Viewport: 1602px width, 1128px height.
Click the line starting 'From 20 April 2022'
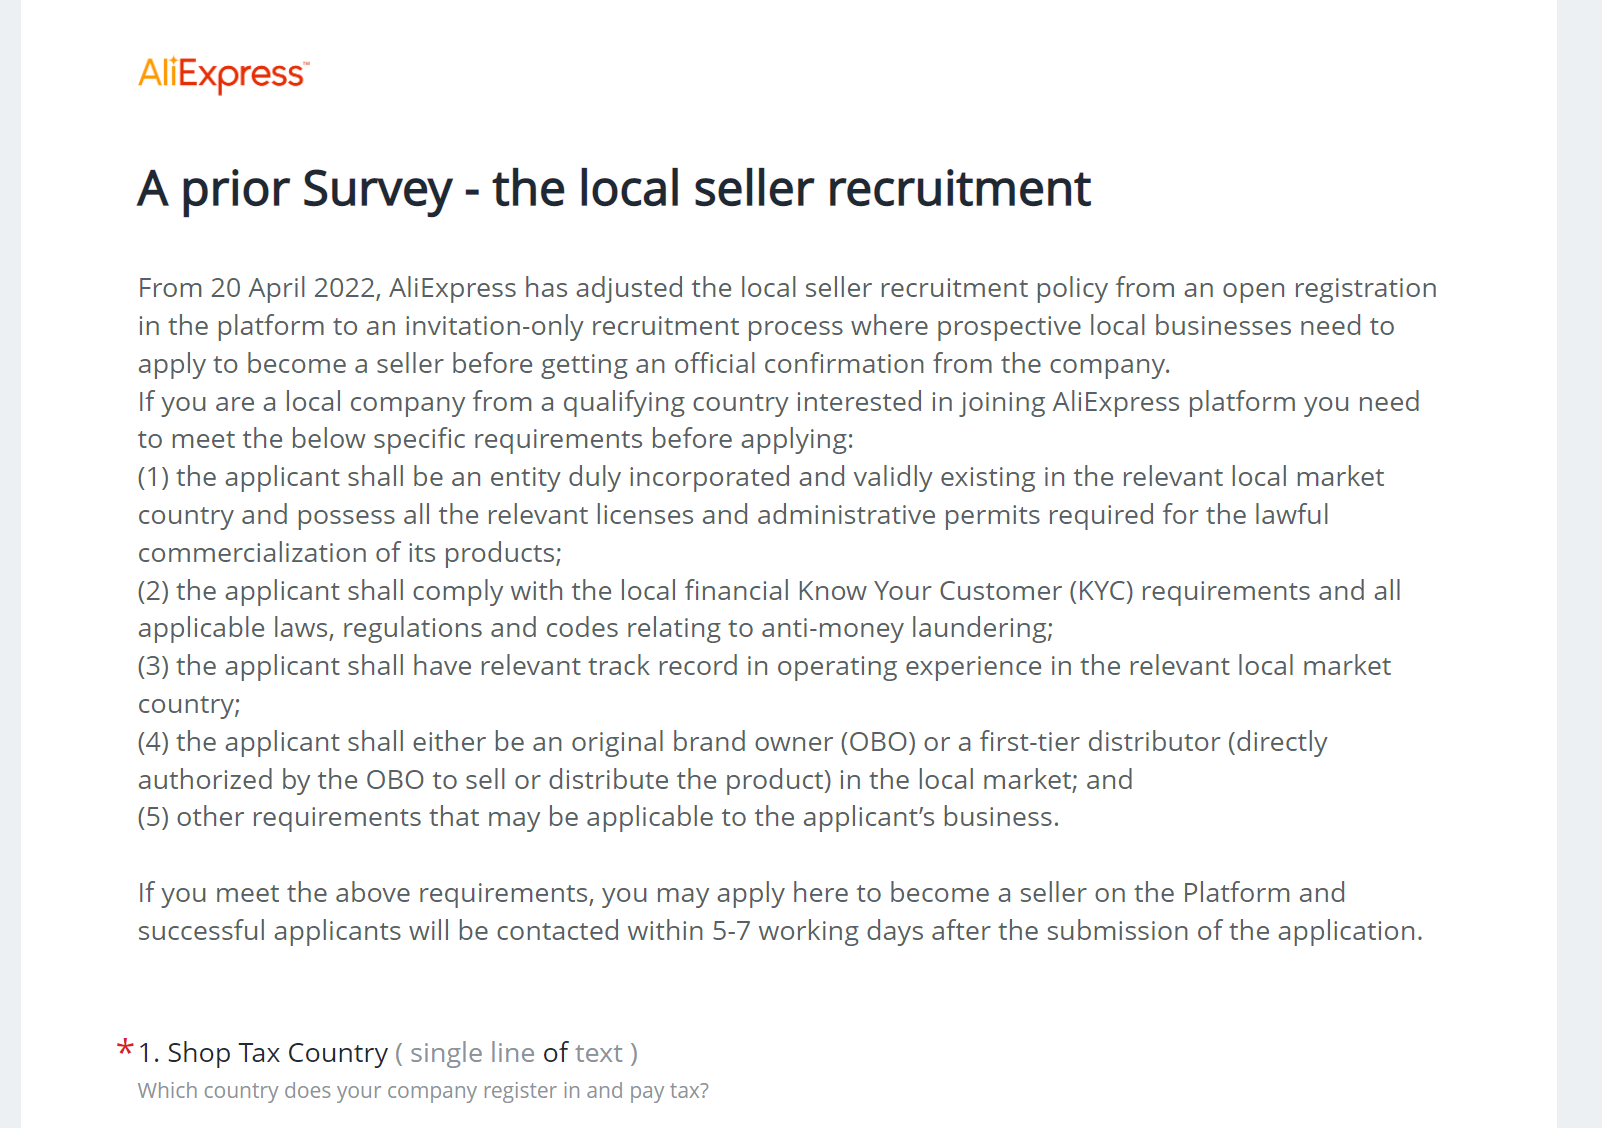pos(787,288)
